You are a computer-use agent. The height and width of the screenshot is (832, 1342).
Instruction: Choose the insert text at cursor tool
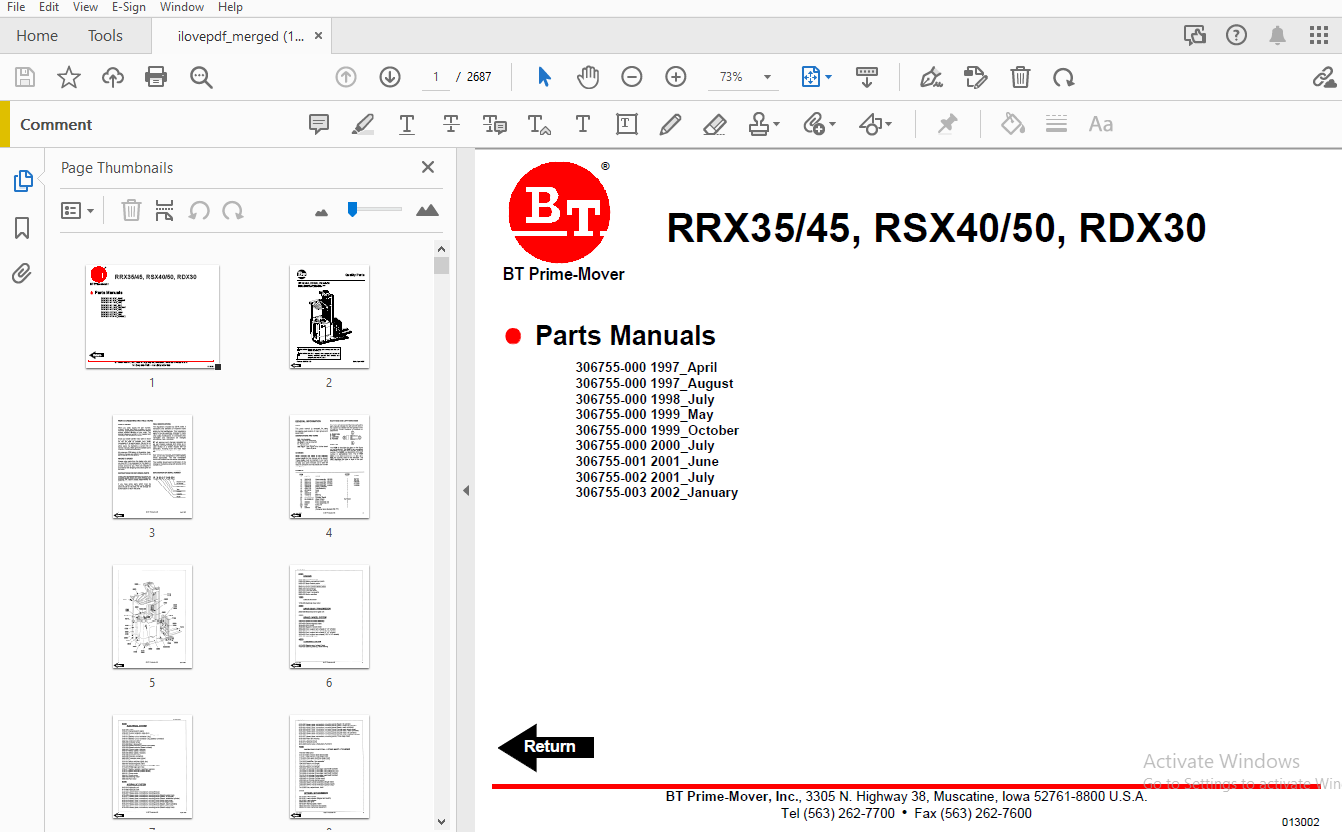point(539,124)
